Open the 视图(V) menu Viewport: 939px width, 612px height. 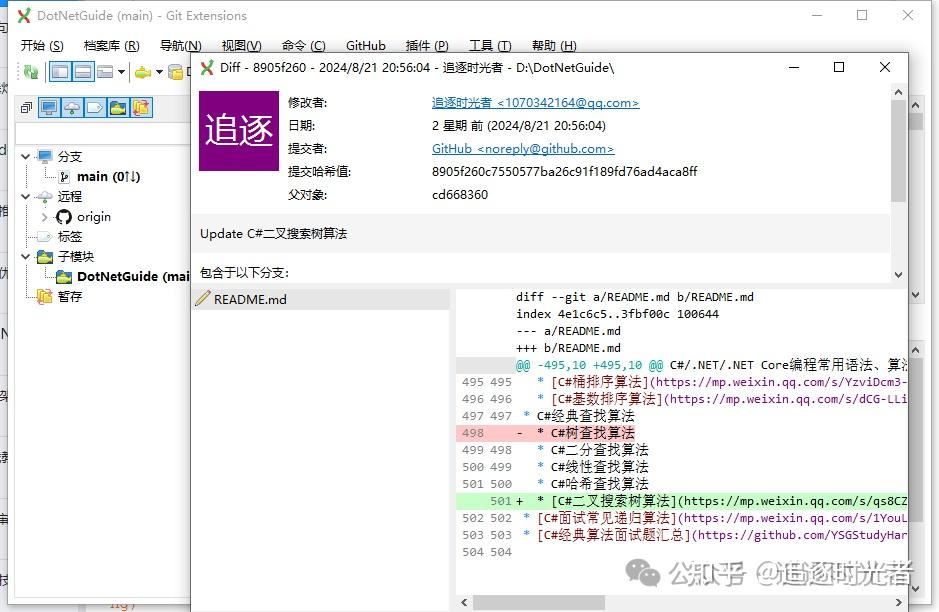click(241, 46)
